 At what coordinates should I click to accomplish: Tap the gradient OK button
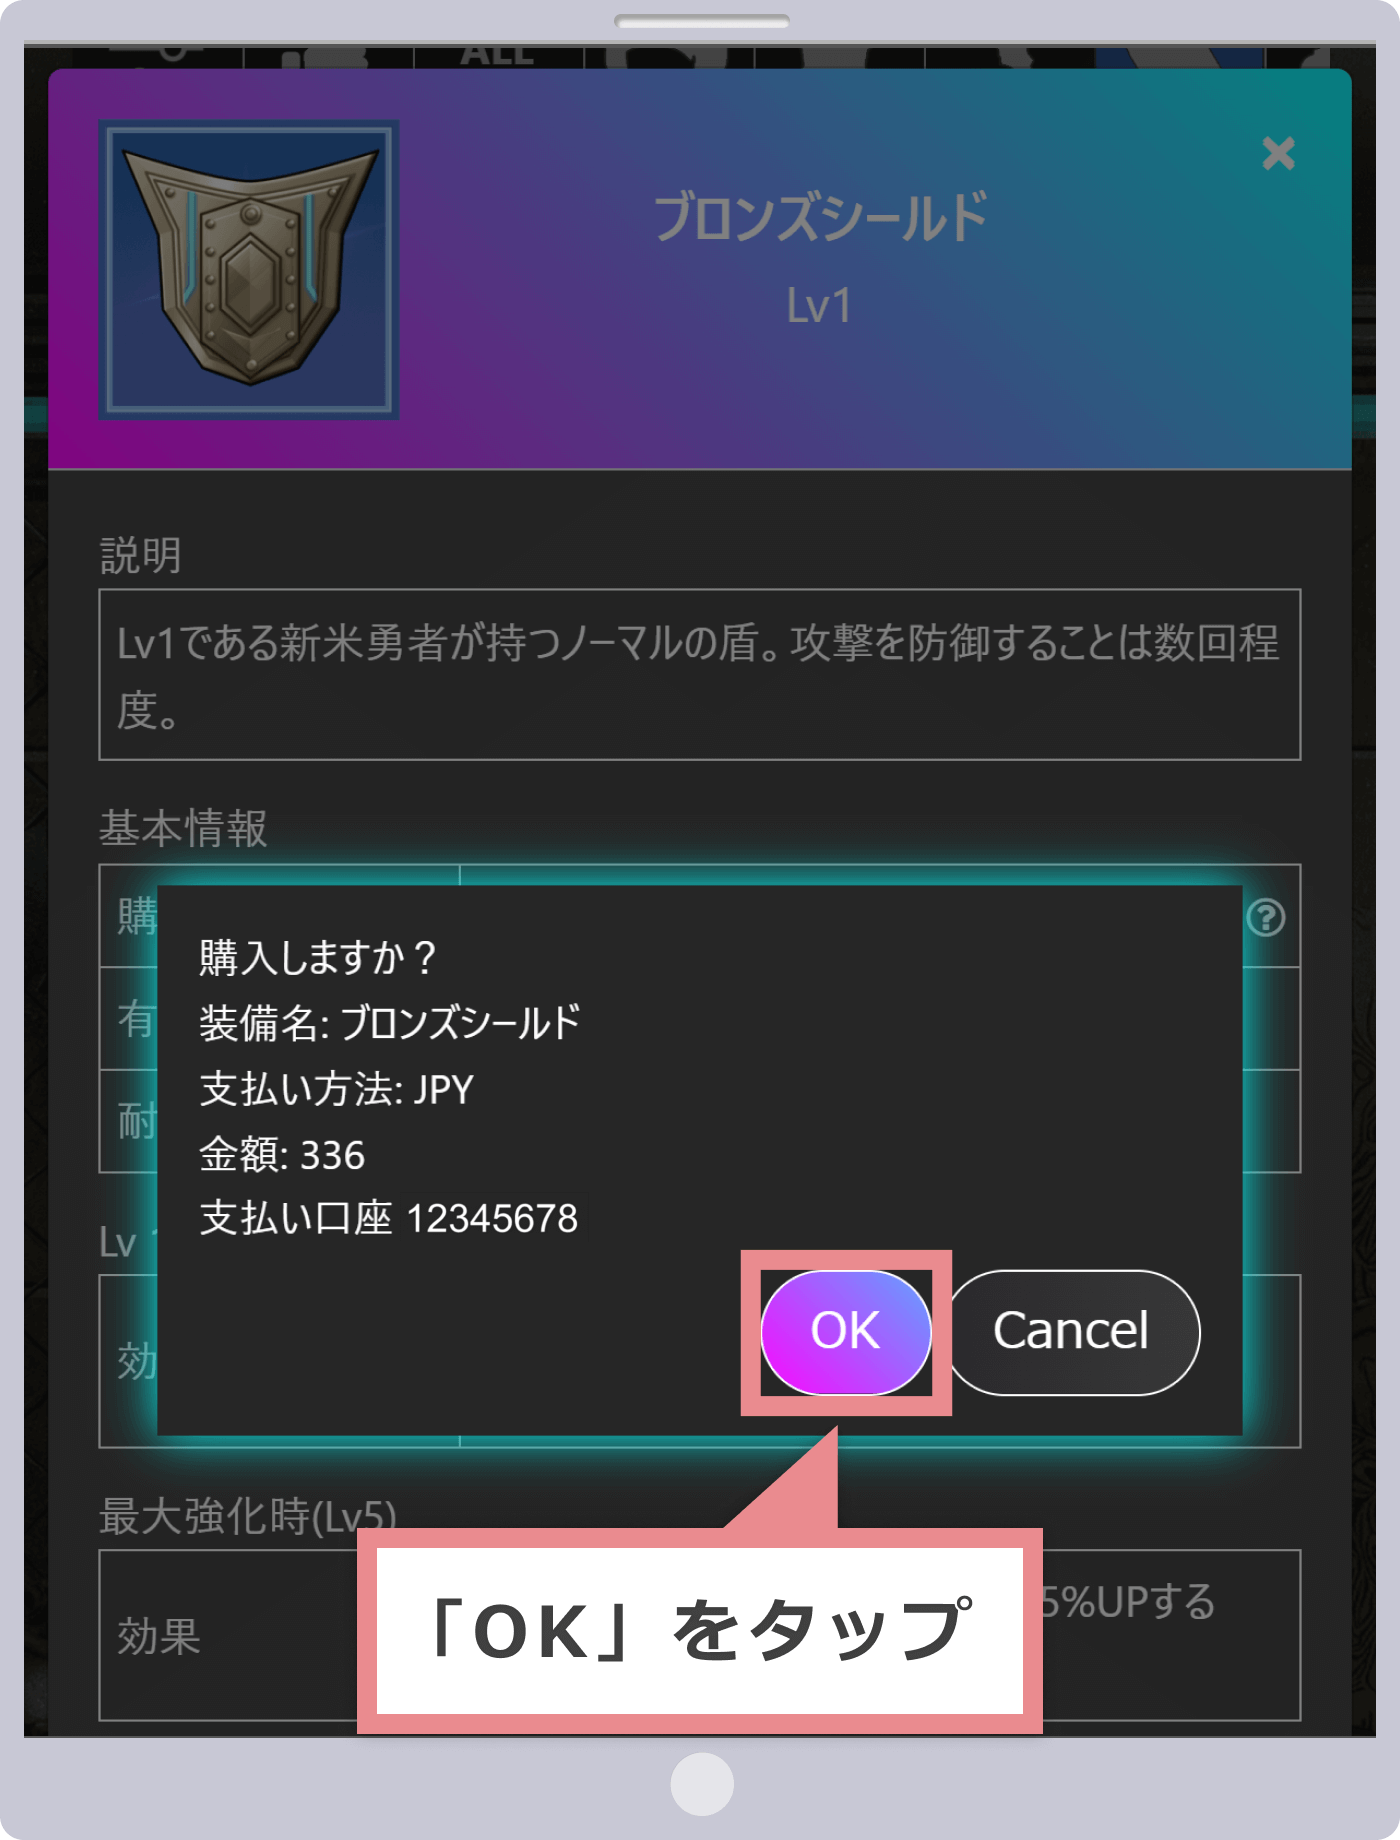[x=846, y=1332]
